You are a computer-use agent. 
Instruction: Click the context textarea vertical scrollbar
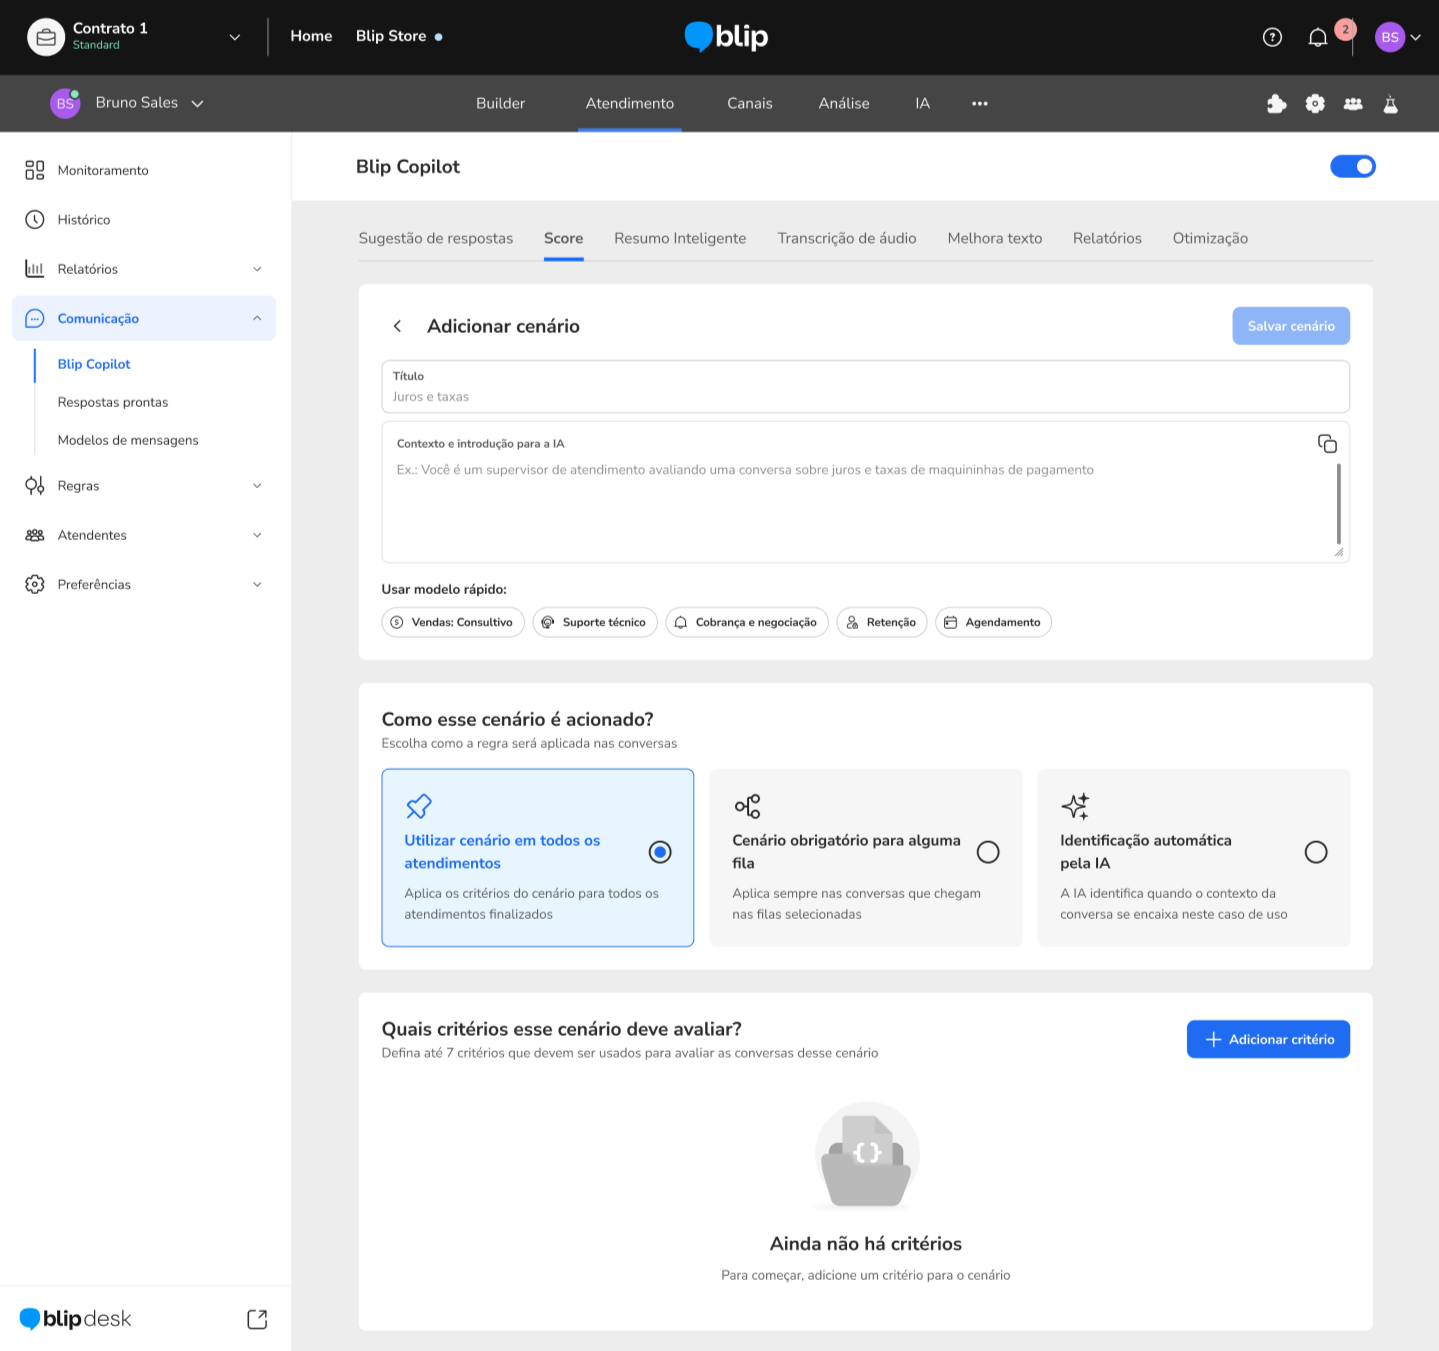click(1338, 503)
